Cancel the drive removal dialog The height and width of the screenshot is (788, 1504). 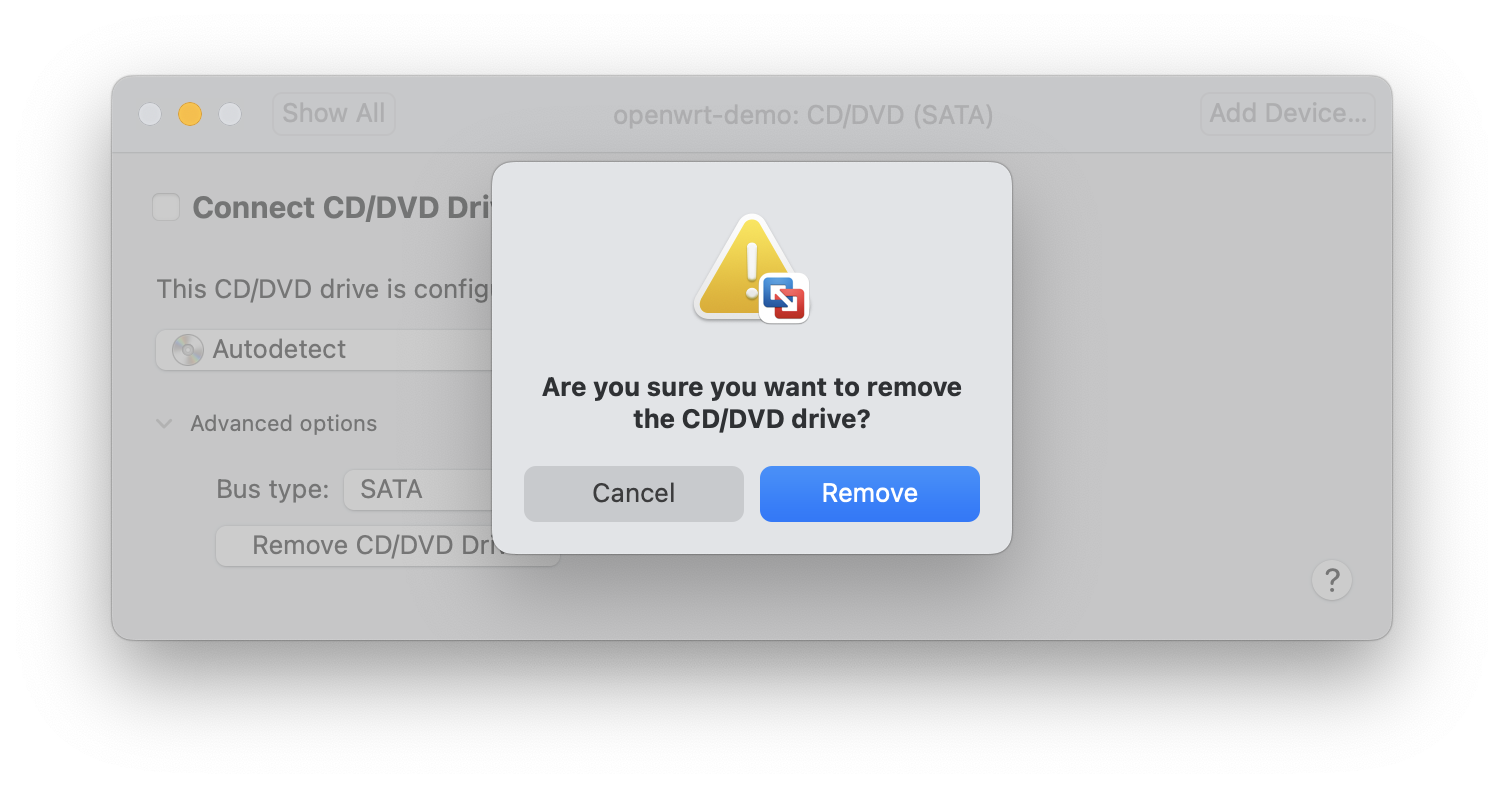(633, 493)
